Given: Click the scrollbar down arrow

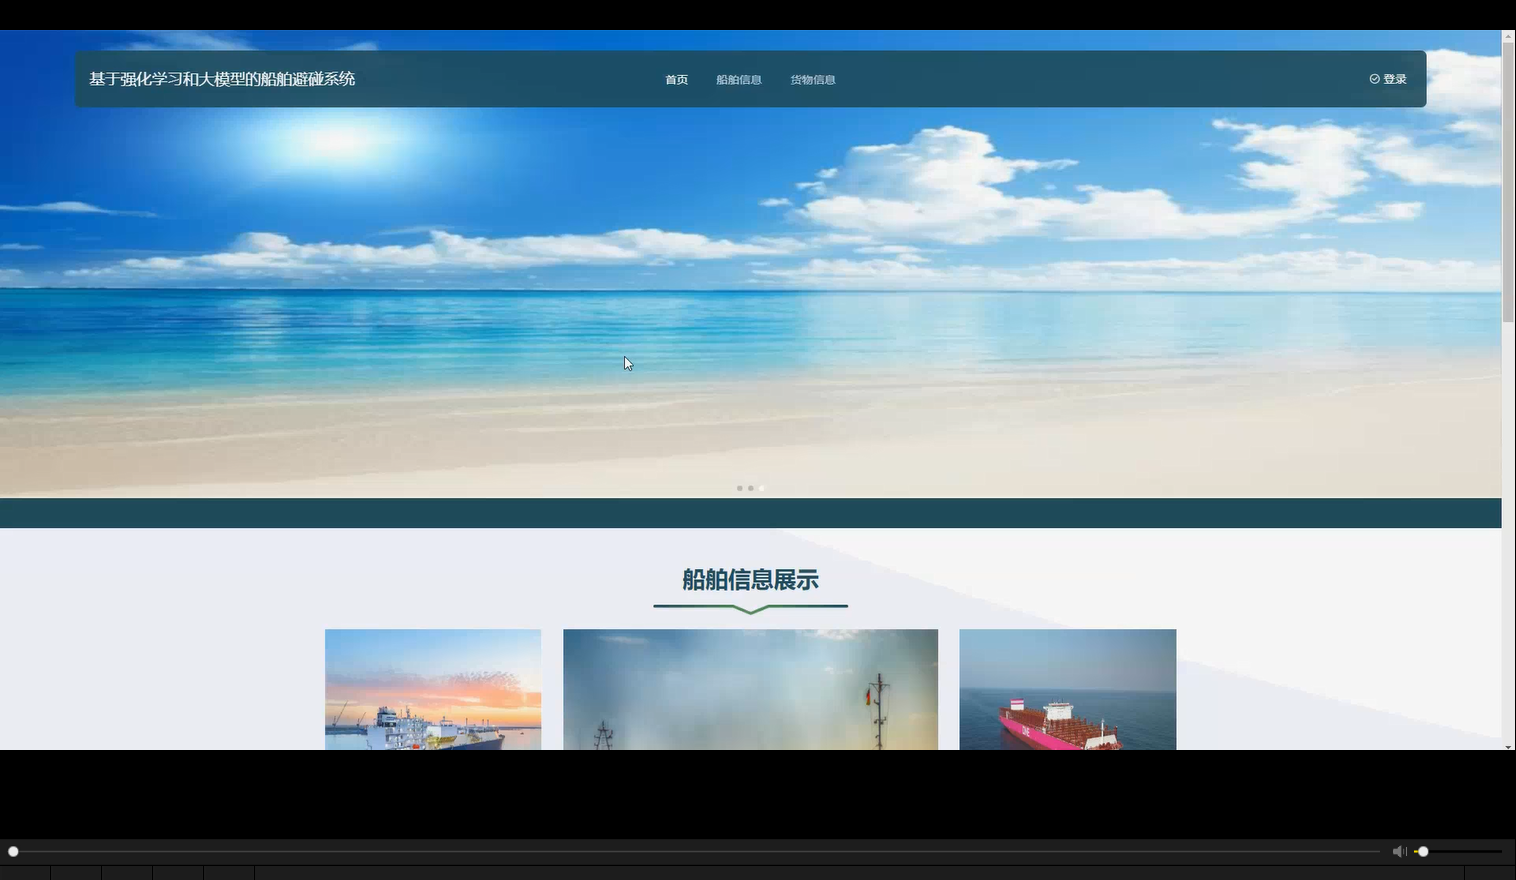Looking at the screenshot, I should pos(1508,746).
